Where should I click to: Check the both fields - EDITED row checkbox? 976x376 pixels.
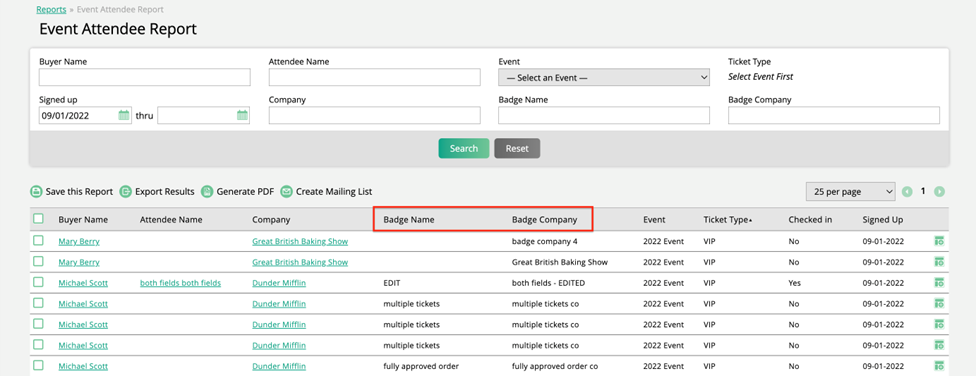[39, 282]
